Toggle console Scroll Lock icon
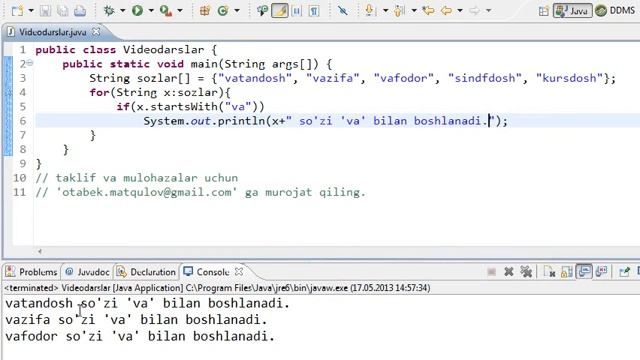Image resolution: width=640 pixels, height=360 pixels. (x=567, y=272)
